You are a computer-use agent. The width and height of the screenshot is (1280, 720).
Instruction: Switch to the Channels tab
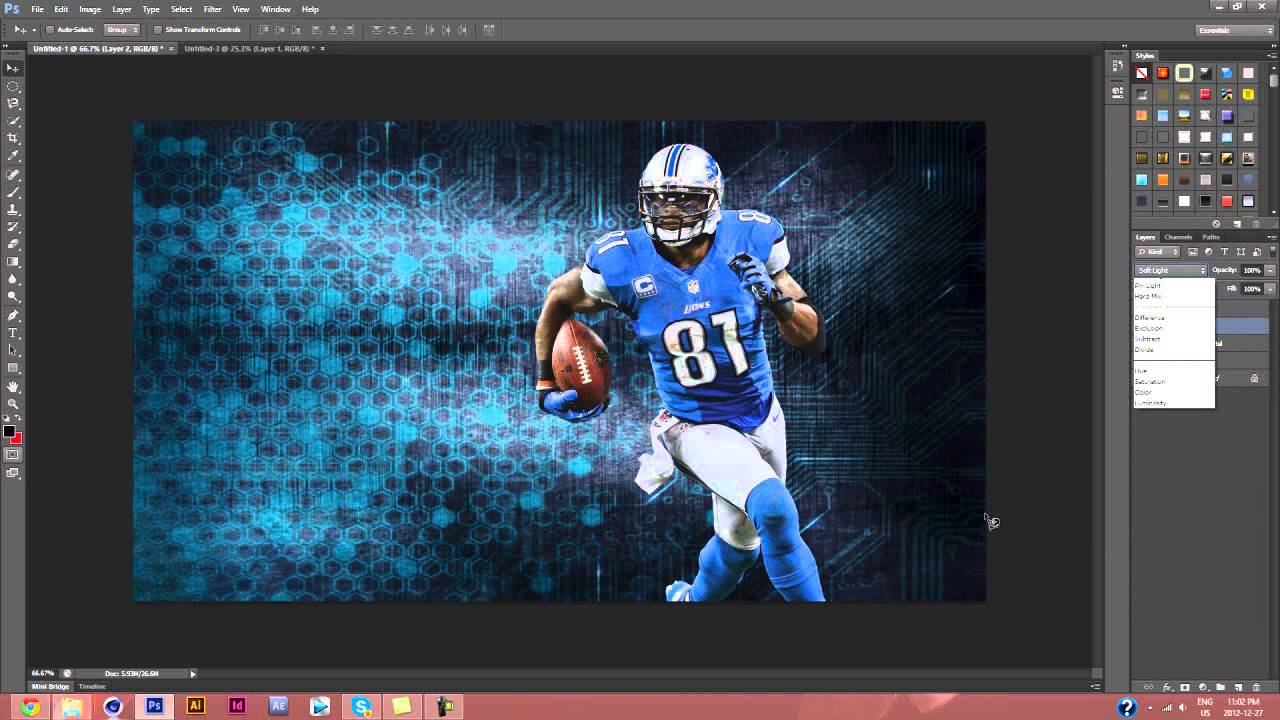[1178, 237]
